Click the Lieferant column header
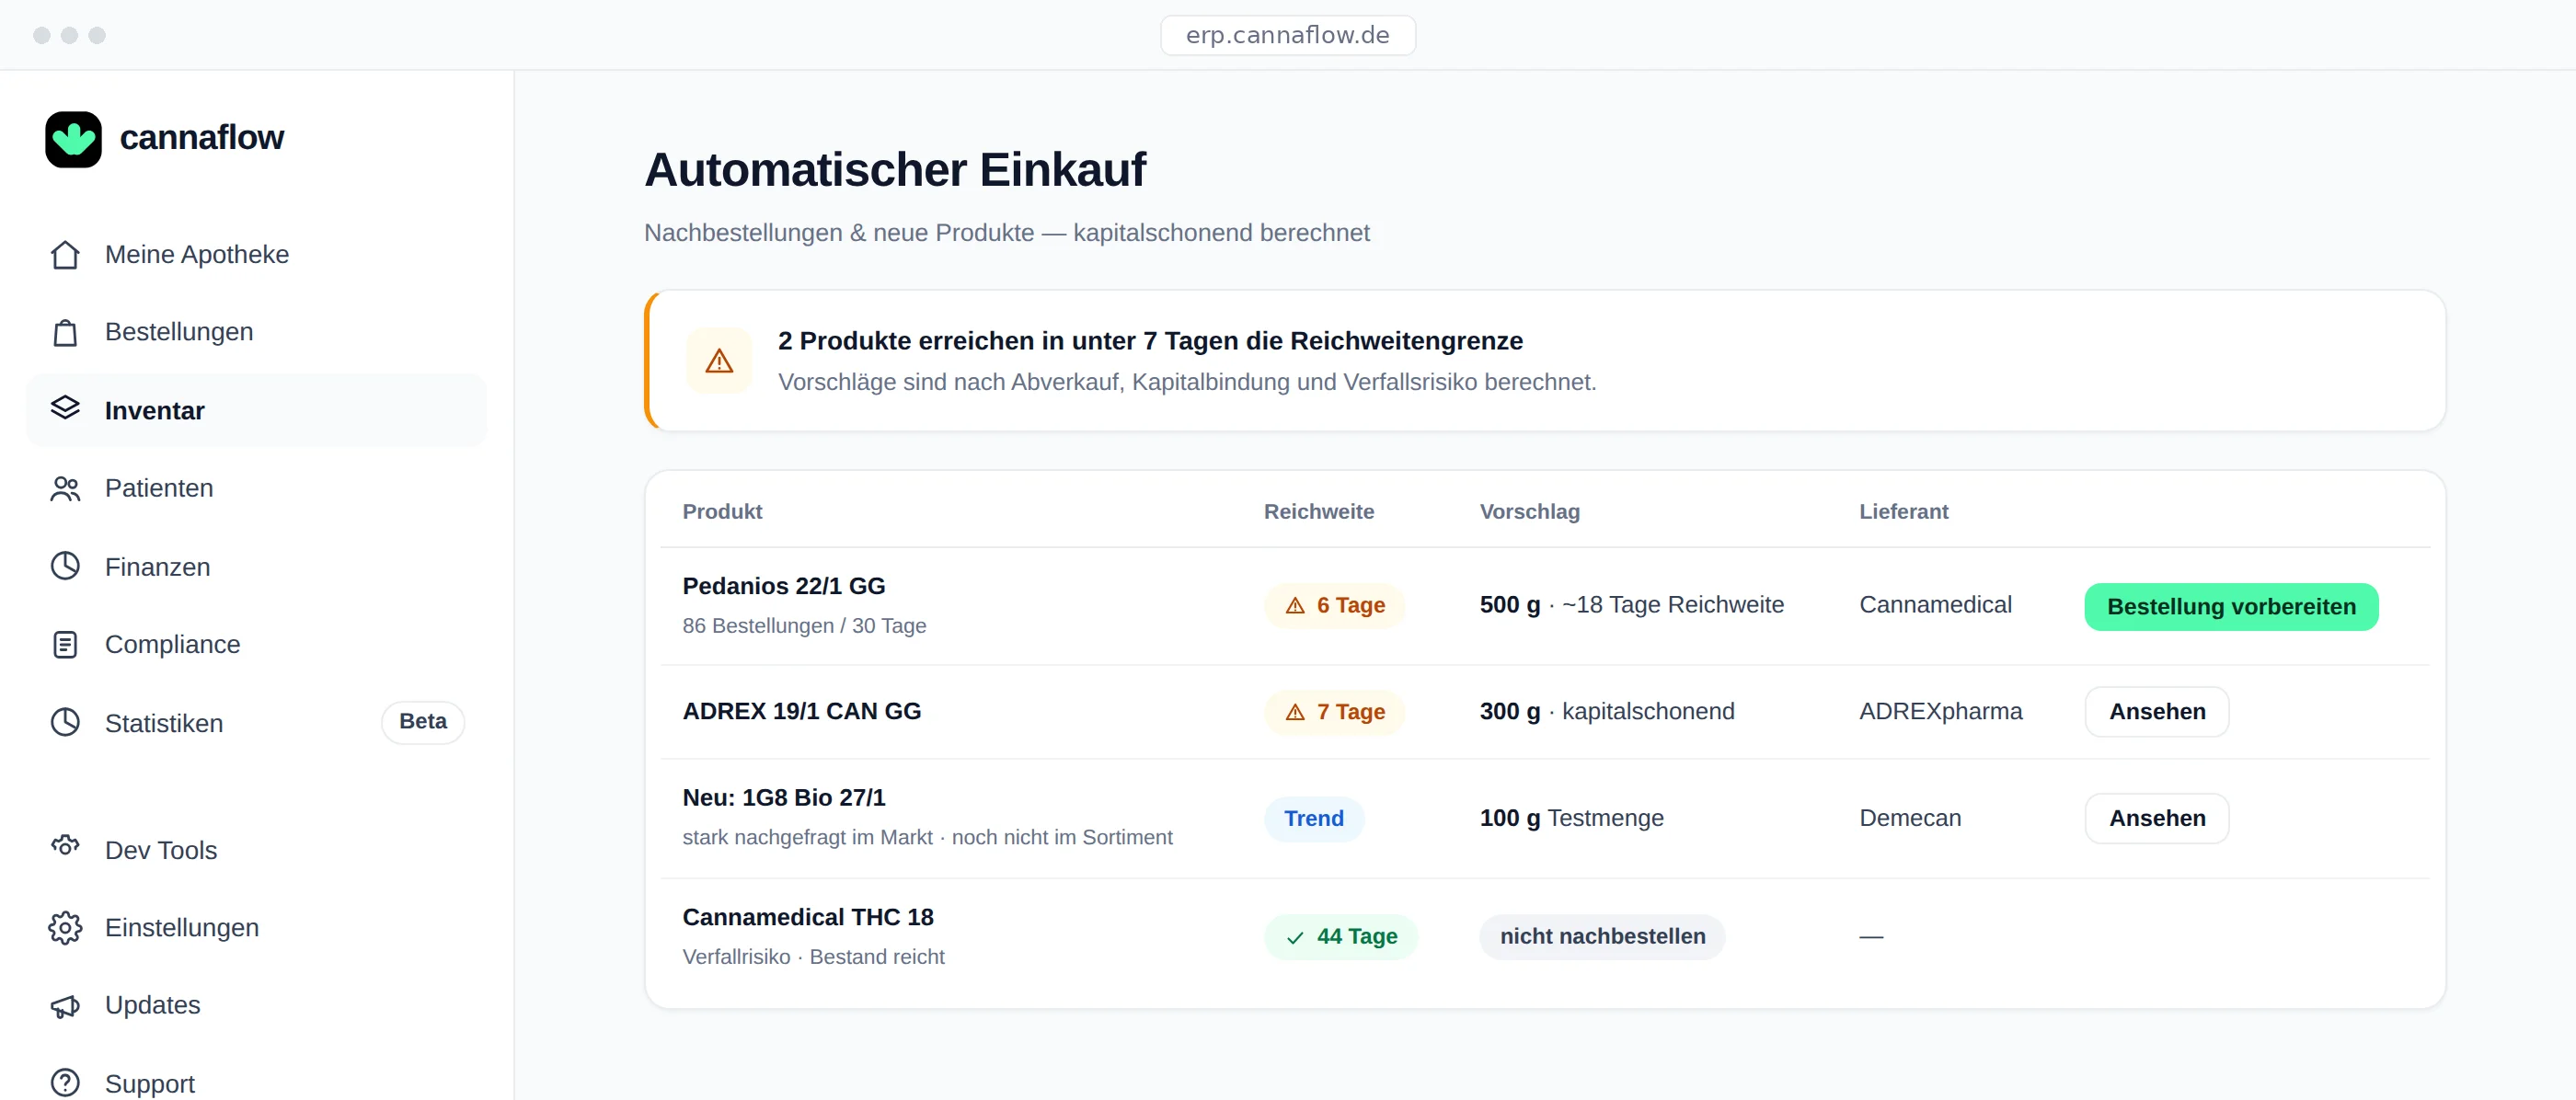This screenshot has height=1100, width=2576. (x=1903, y=512)
